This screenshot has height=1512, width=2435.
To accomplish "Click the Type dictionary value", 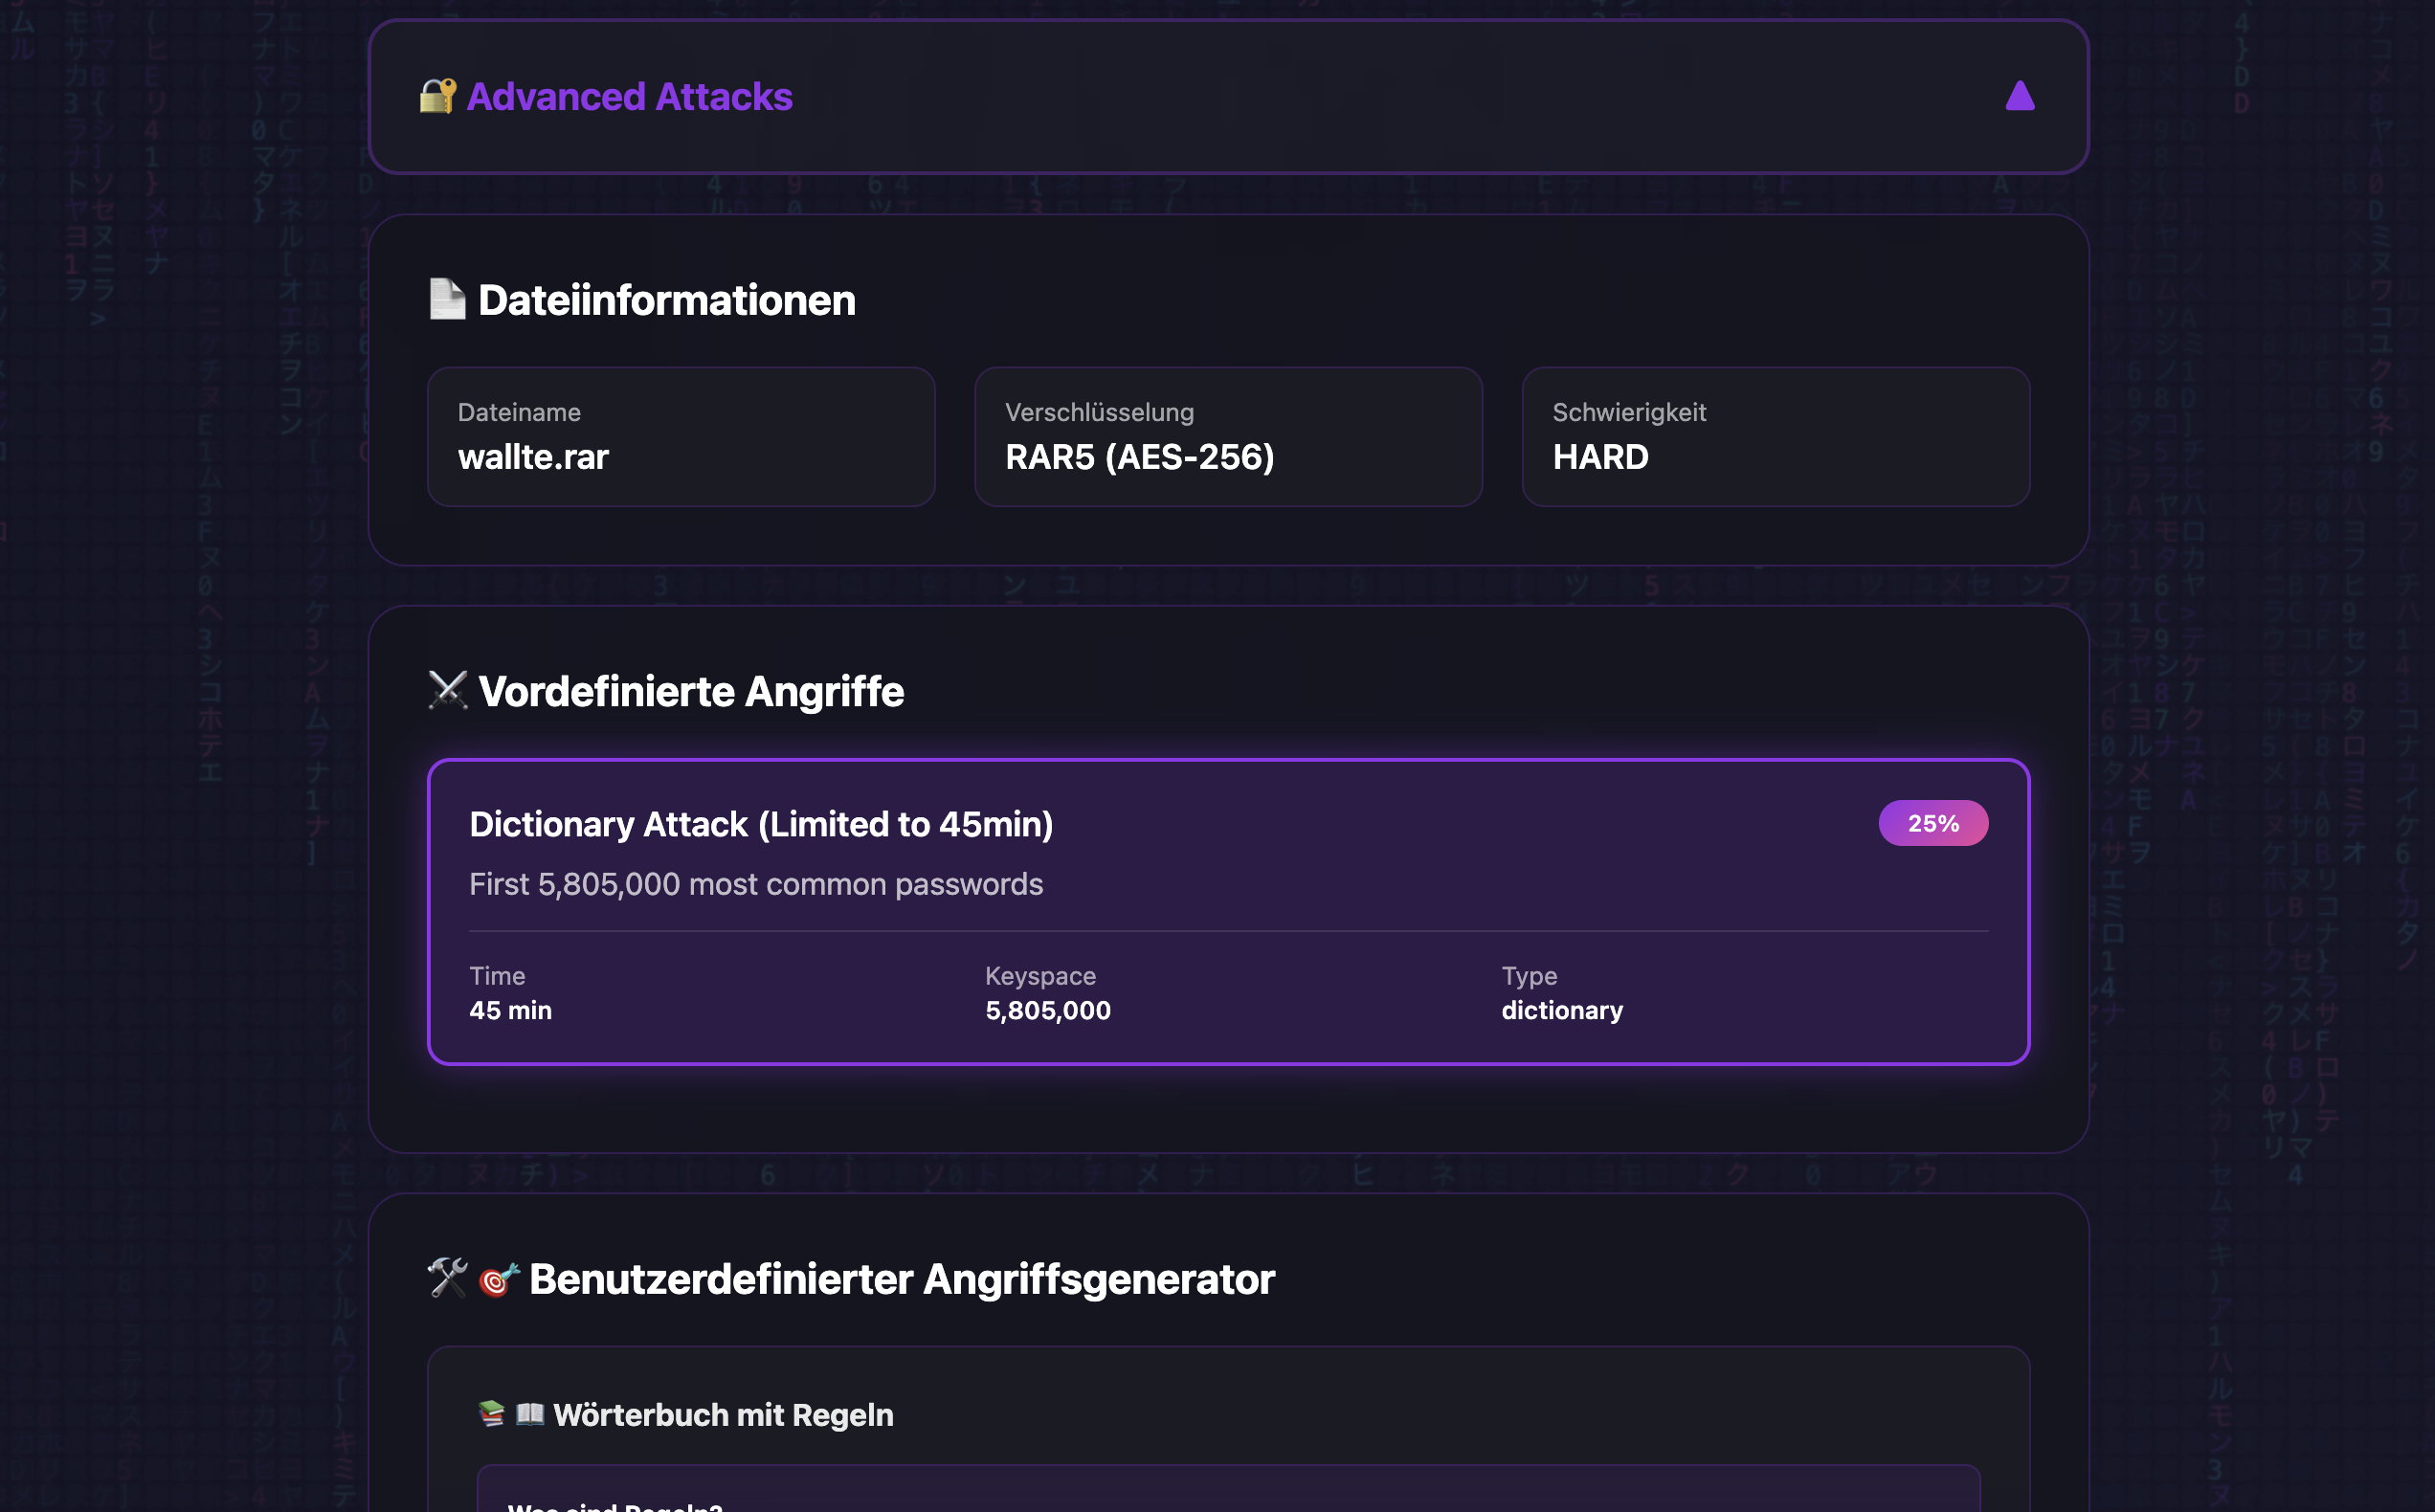I will coord(1561,1010).
